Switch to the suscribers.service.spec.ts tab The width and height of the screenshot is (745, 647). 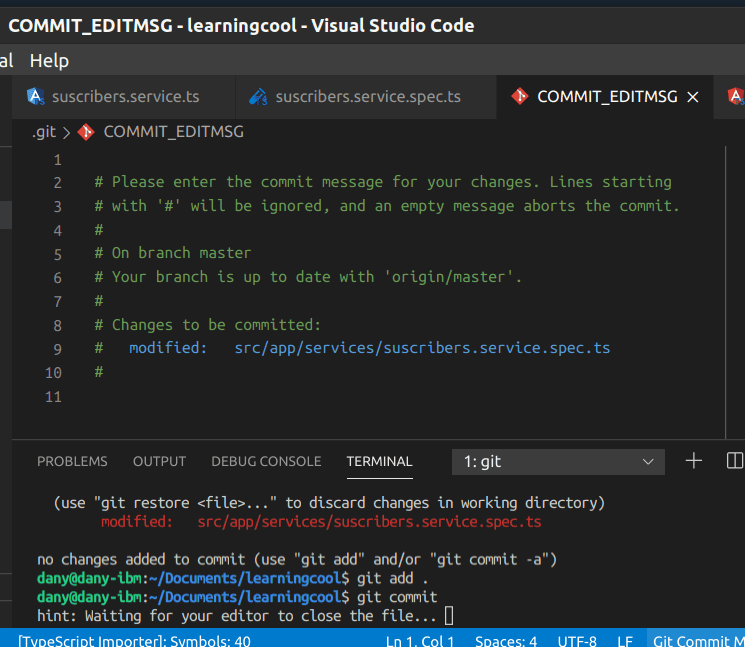[x=367, y=97]
